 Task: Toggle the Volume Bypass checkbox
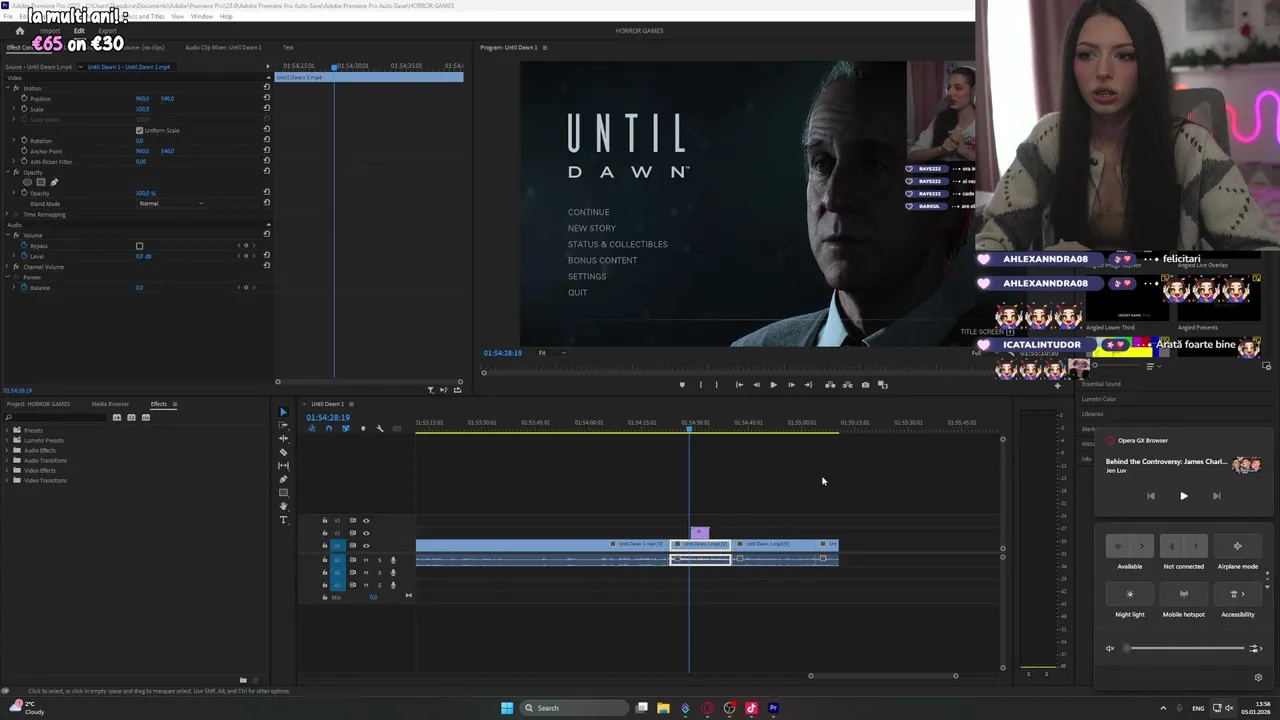click(139, 246)
